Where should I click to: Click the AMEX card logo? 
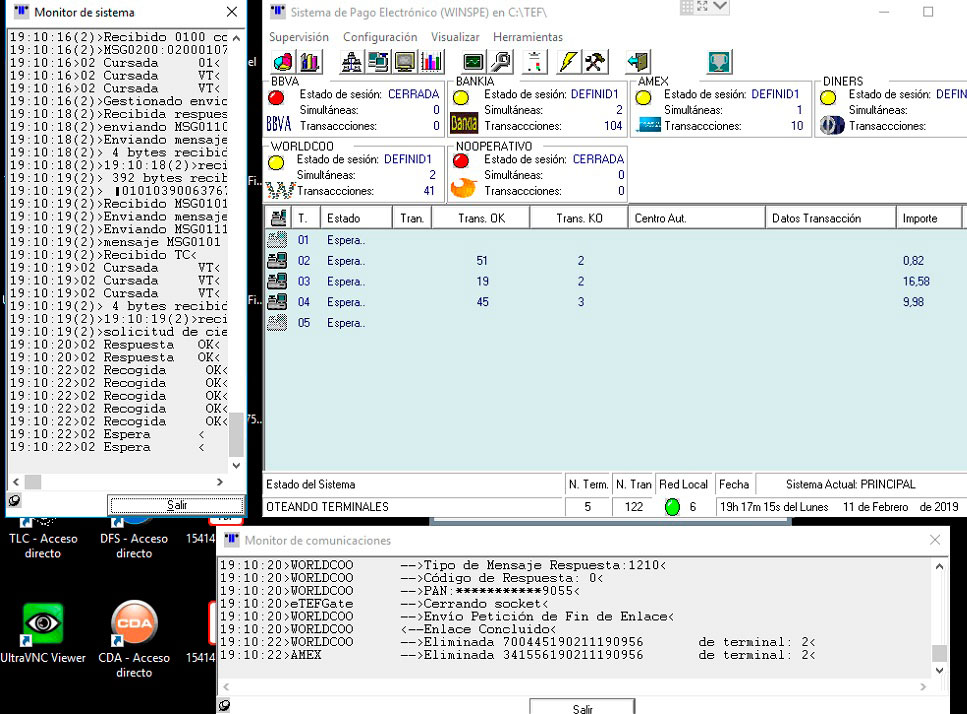click(x=649, y=126)
